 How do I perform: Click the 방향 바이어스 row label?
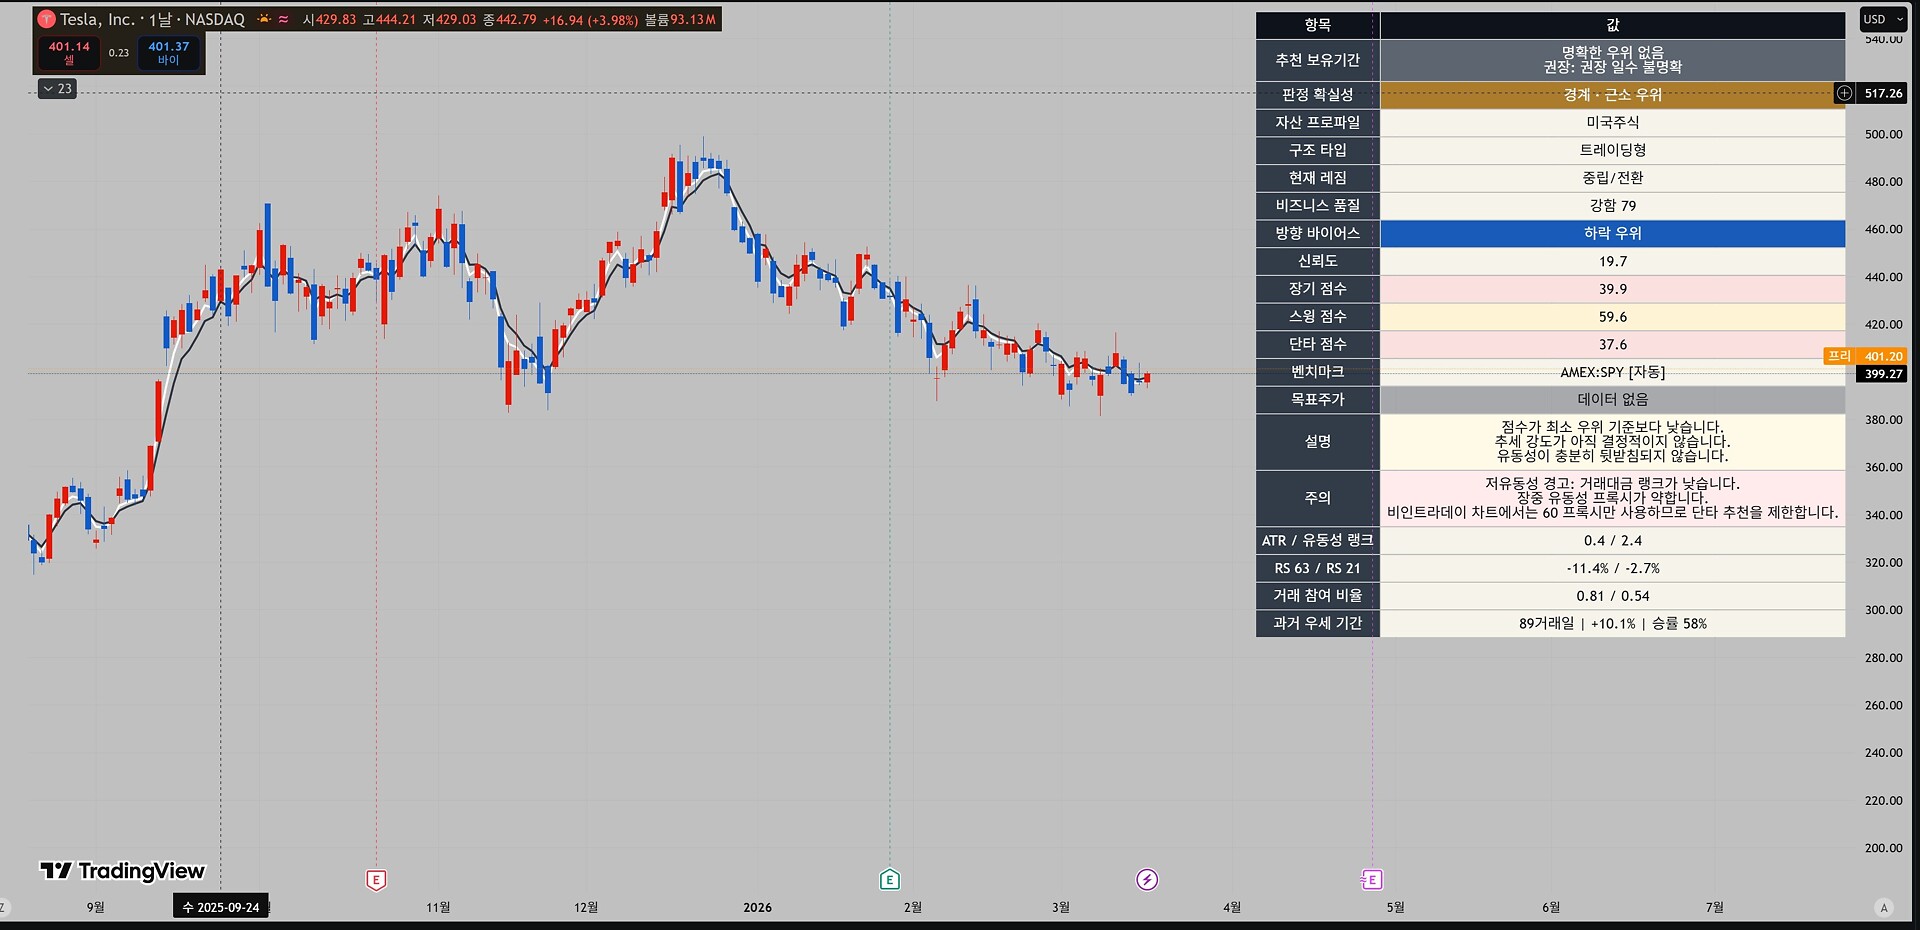coord(1318,233)
